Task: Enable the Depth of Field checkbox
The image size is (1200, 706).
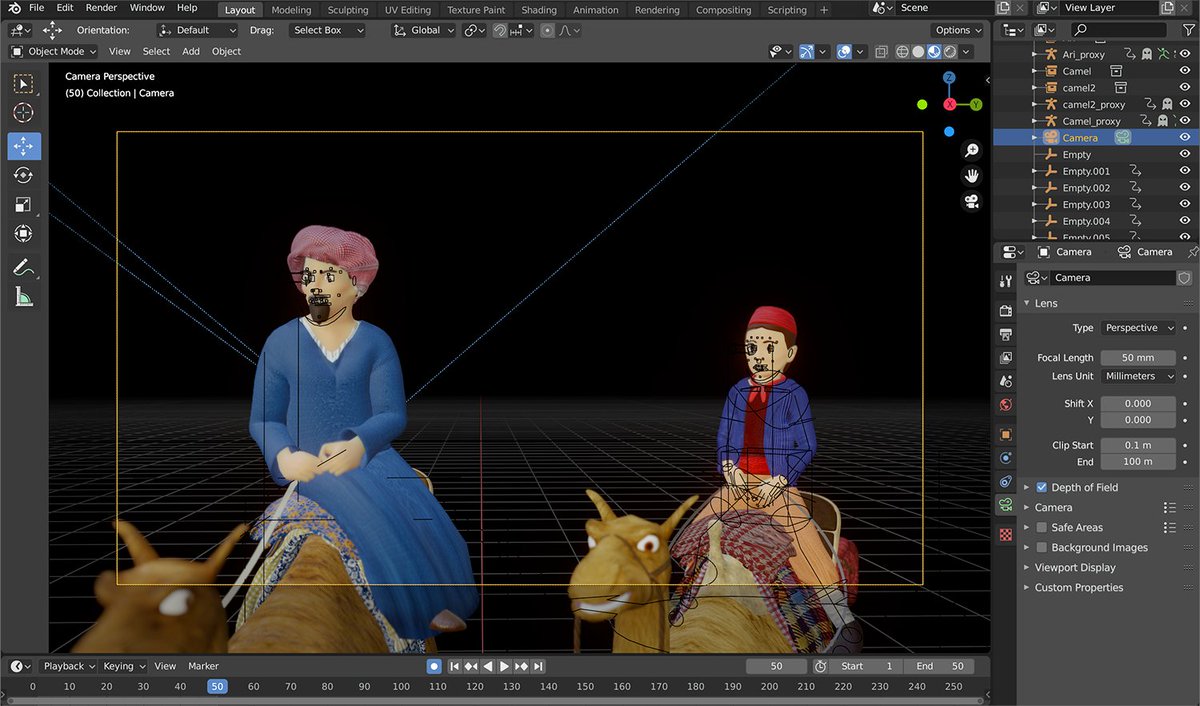Action: point(1042,487)
